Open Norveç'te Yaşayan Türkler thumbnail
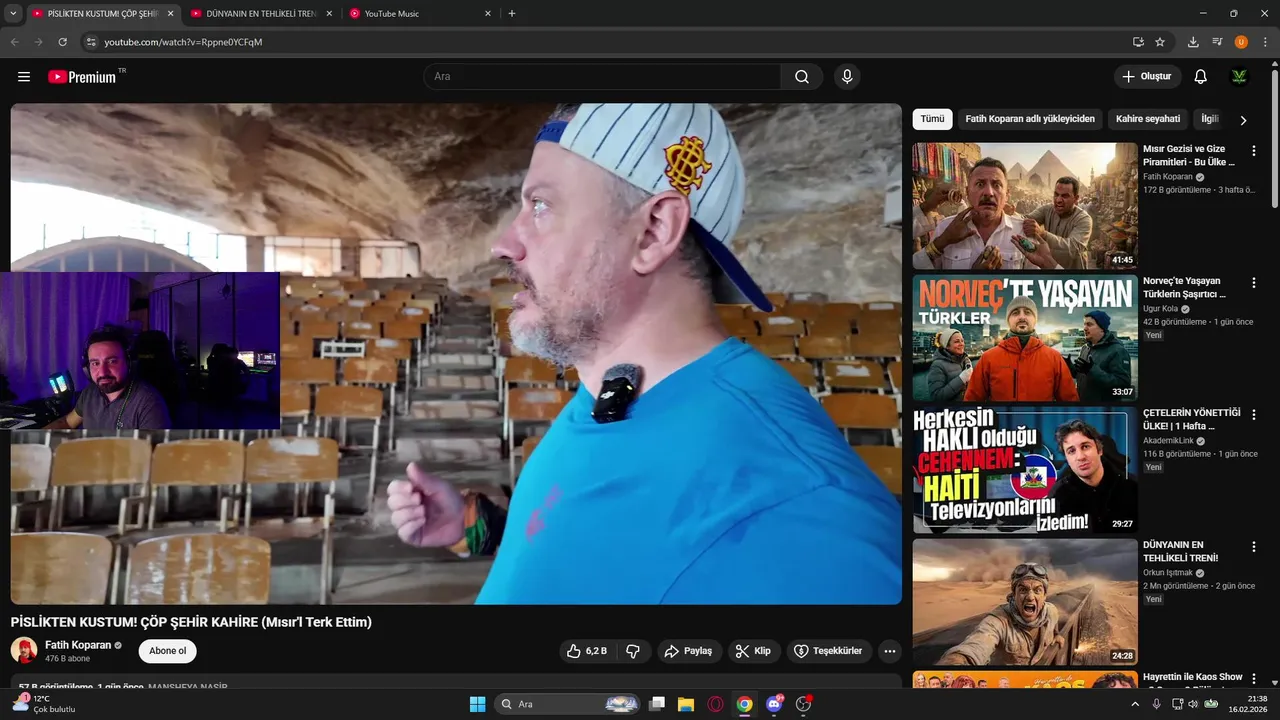This screenshot has height=720, width=1280. click(1025, 338)
